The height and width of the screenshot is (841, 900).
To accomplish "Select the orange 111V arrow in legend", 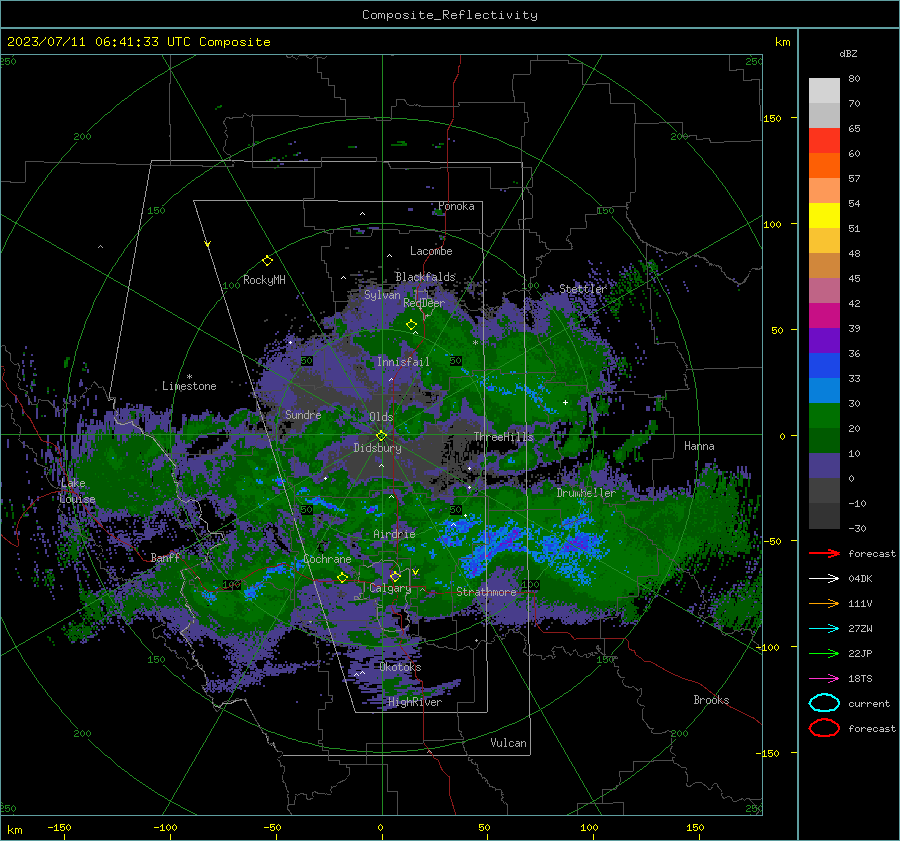I will (824, 603).
